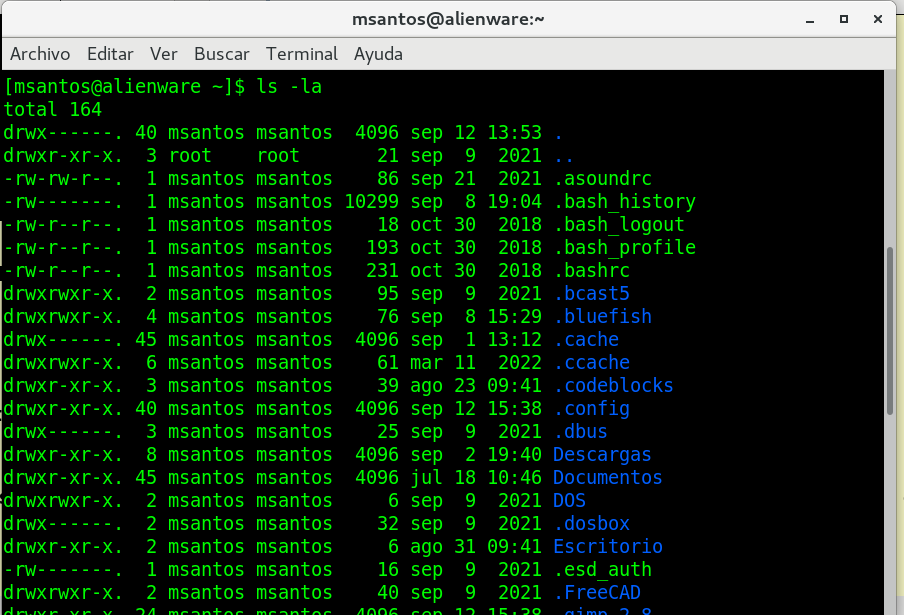
Task: Maximize the terminal window
Action: 845,19
